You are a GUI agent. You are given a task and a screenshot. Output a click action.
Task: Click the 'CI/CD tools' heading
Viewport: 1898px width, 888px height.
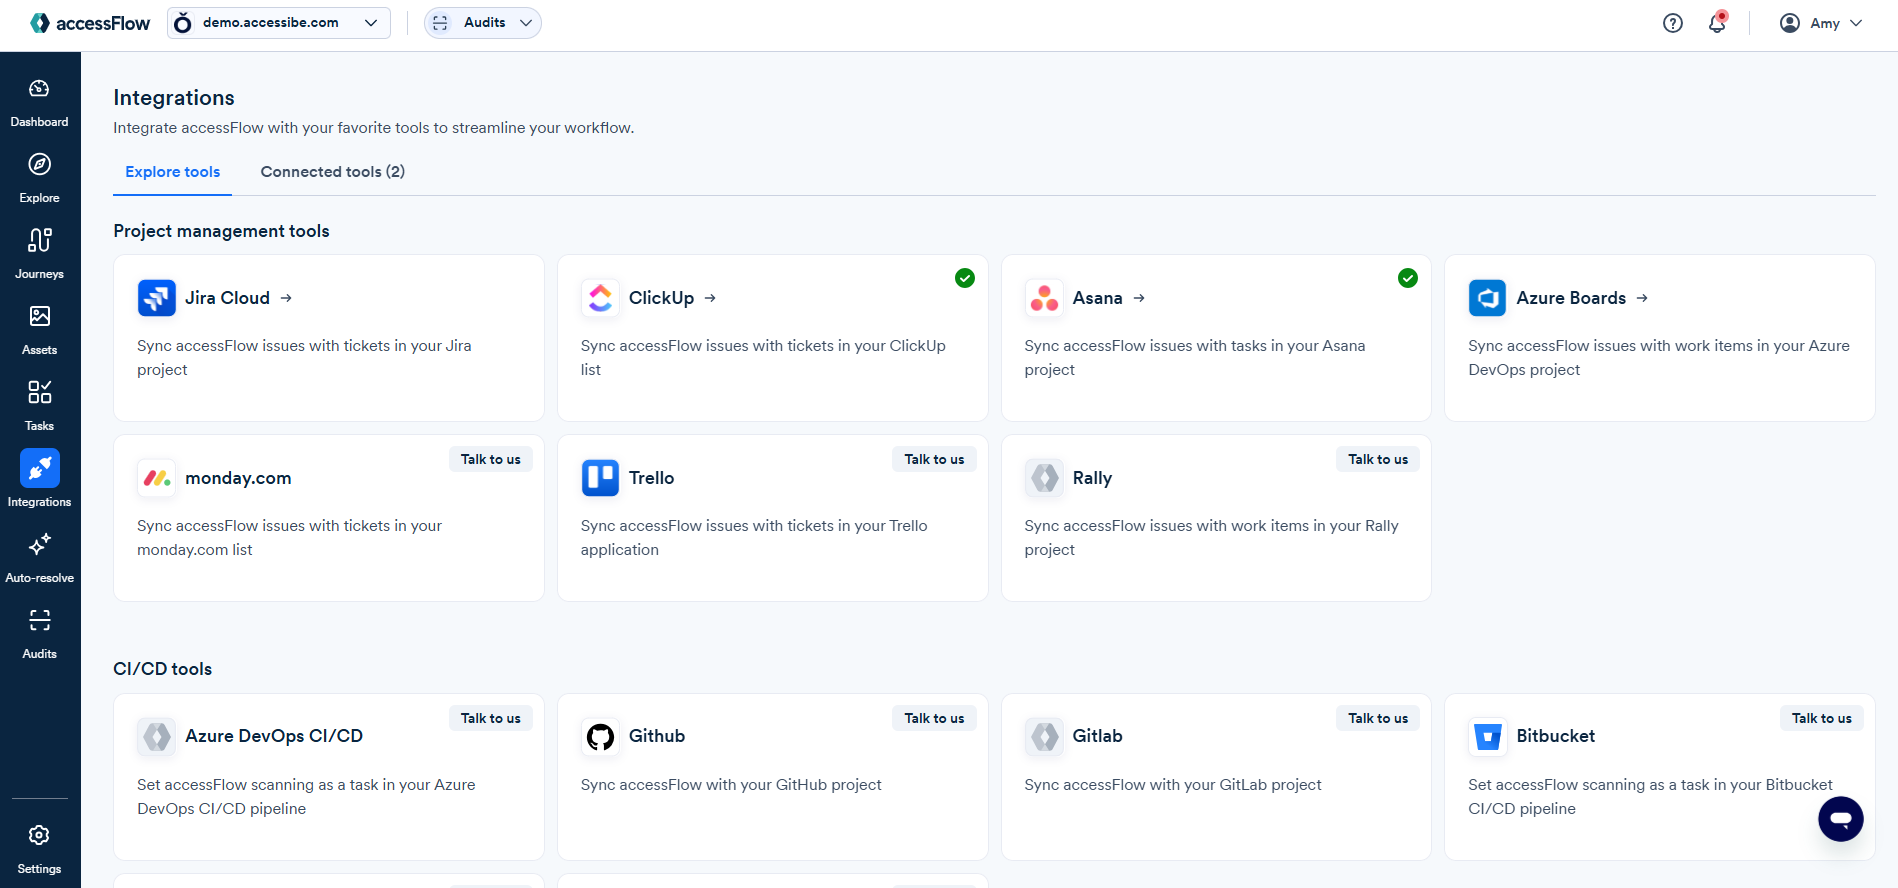(163, 669)
